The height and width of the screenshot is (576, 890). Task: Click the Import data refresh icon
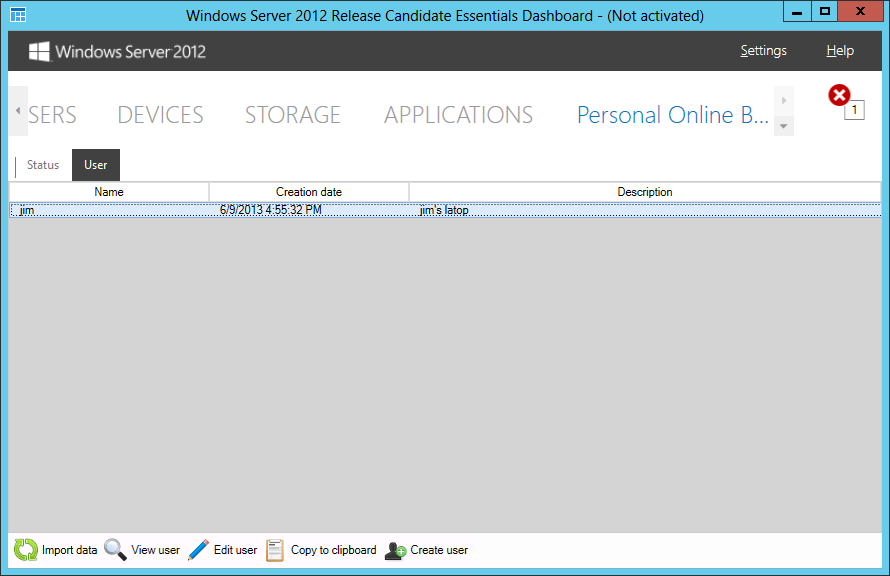(x=26, y=550)
